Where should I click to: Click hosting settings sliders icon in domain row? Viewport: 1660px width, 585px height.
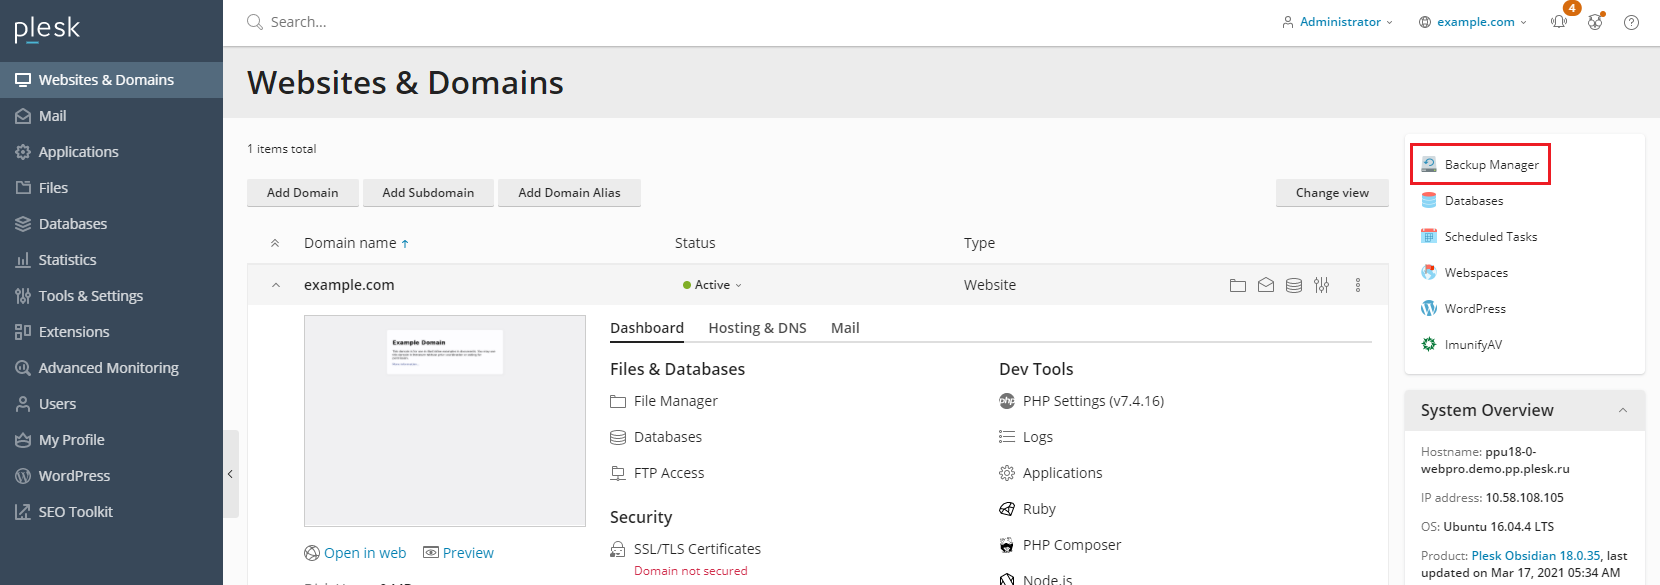(1321, 285)
